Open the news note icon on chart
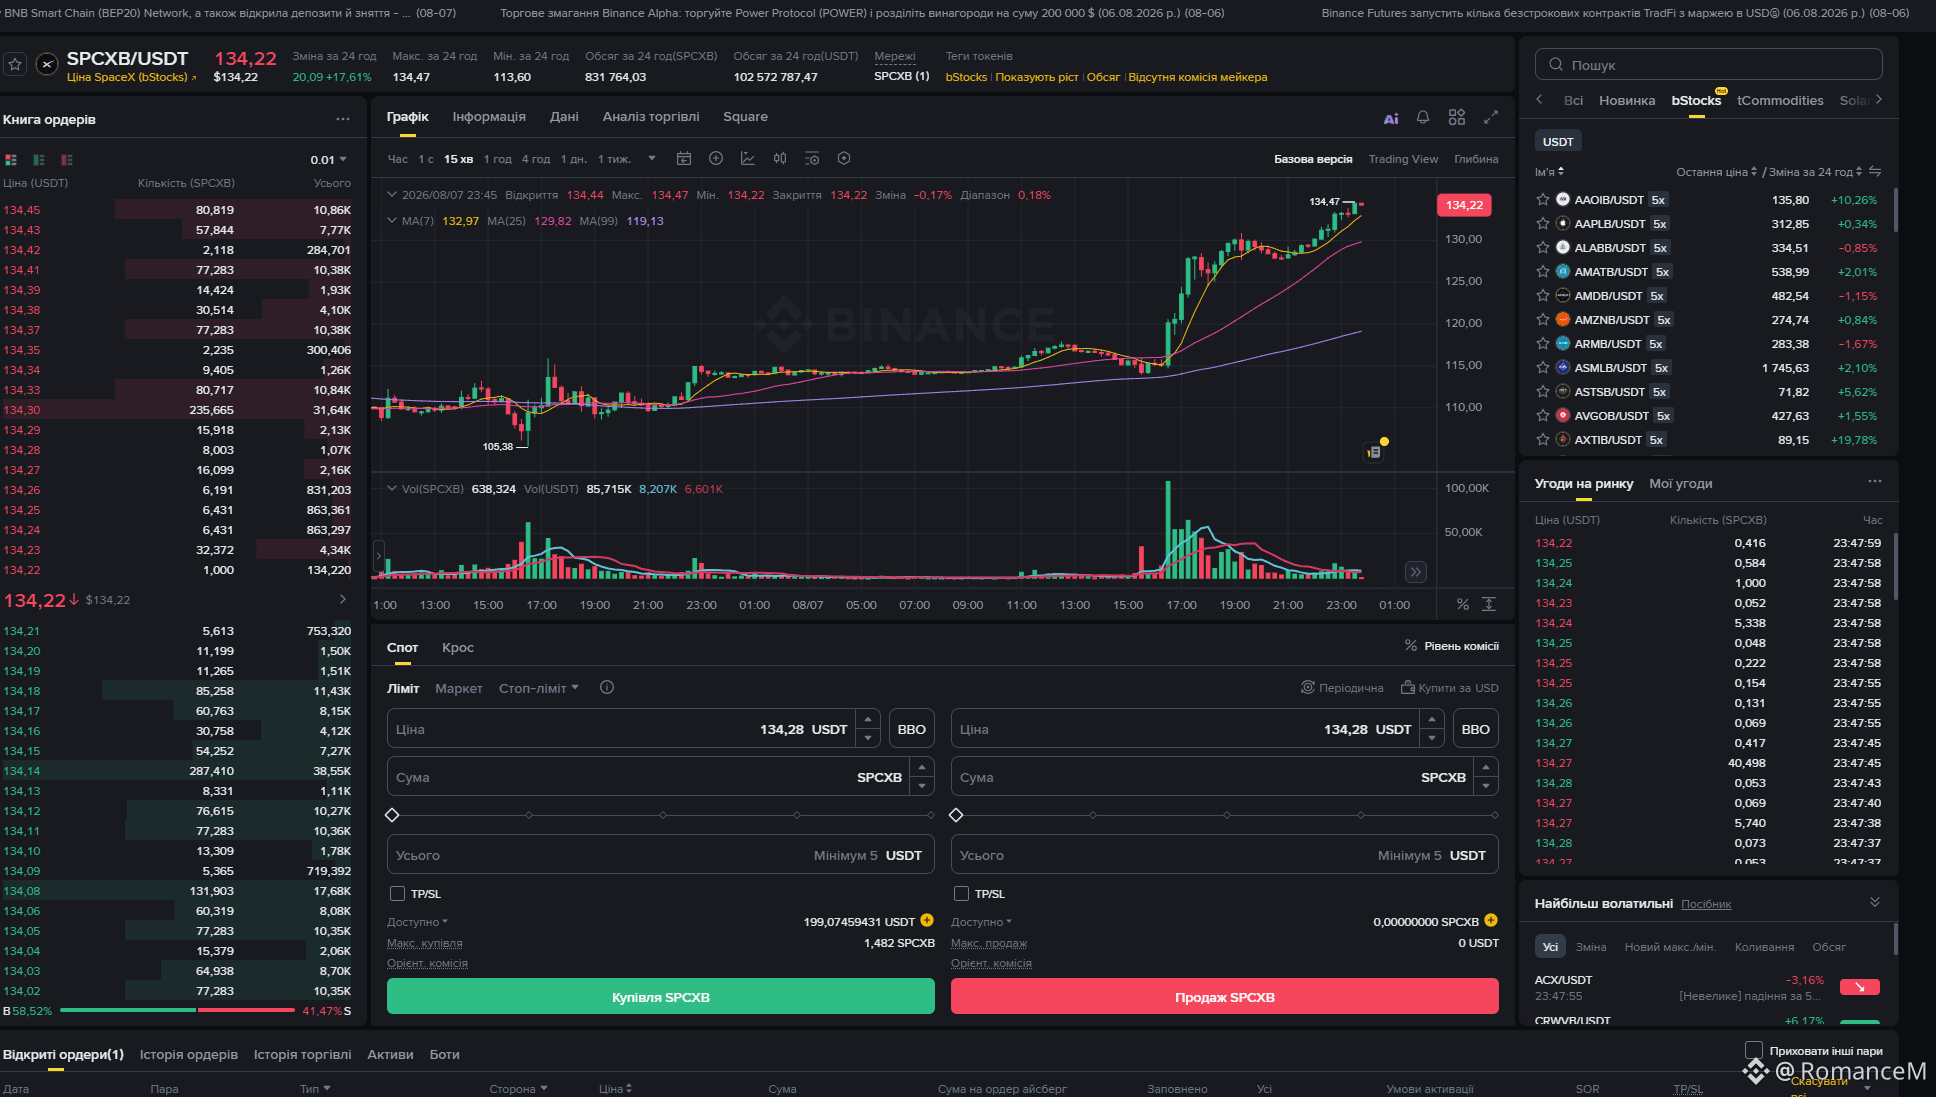 pos(1375,452)
